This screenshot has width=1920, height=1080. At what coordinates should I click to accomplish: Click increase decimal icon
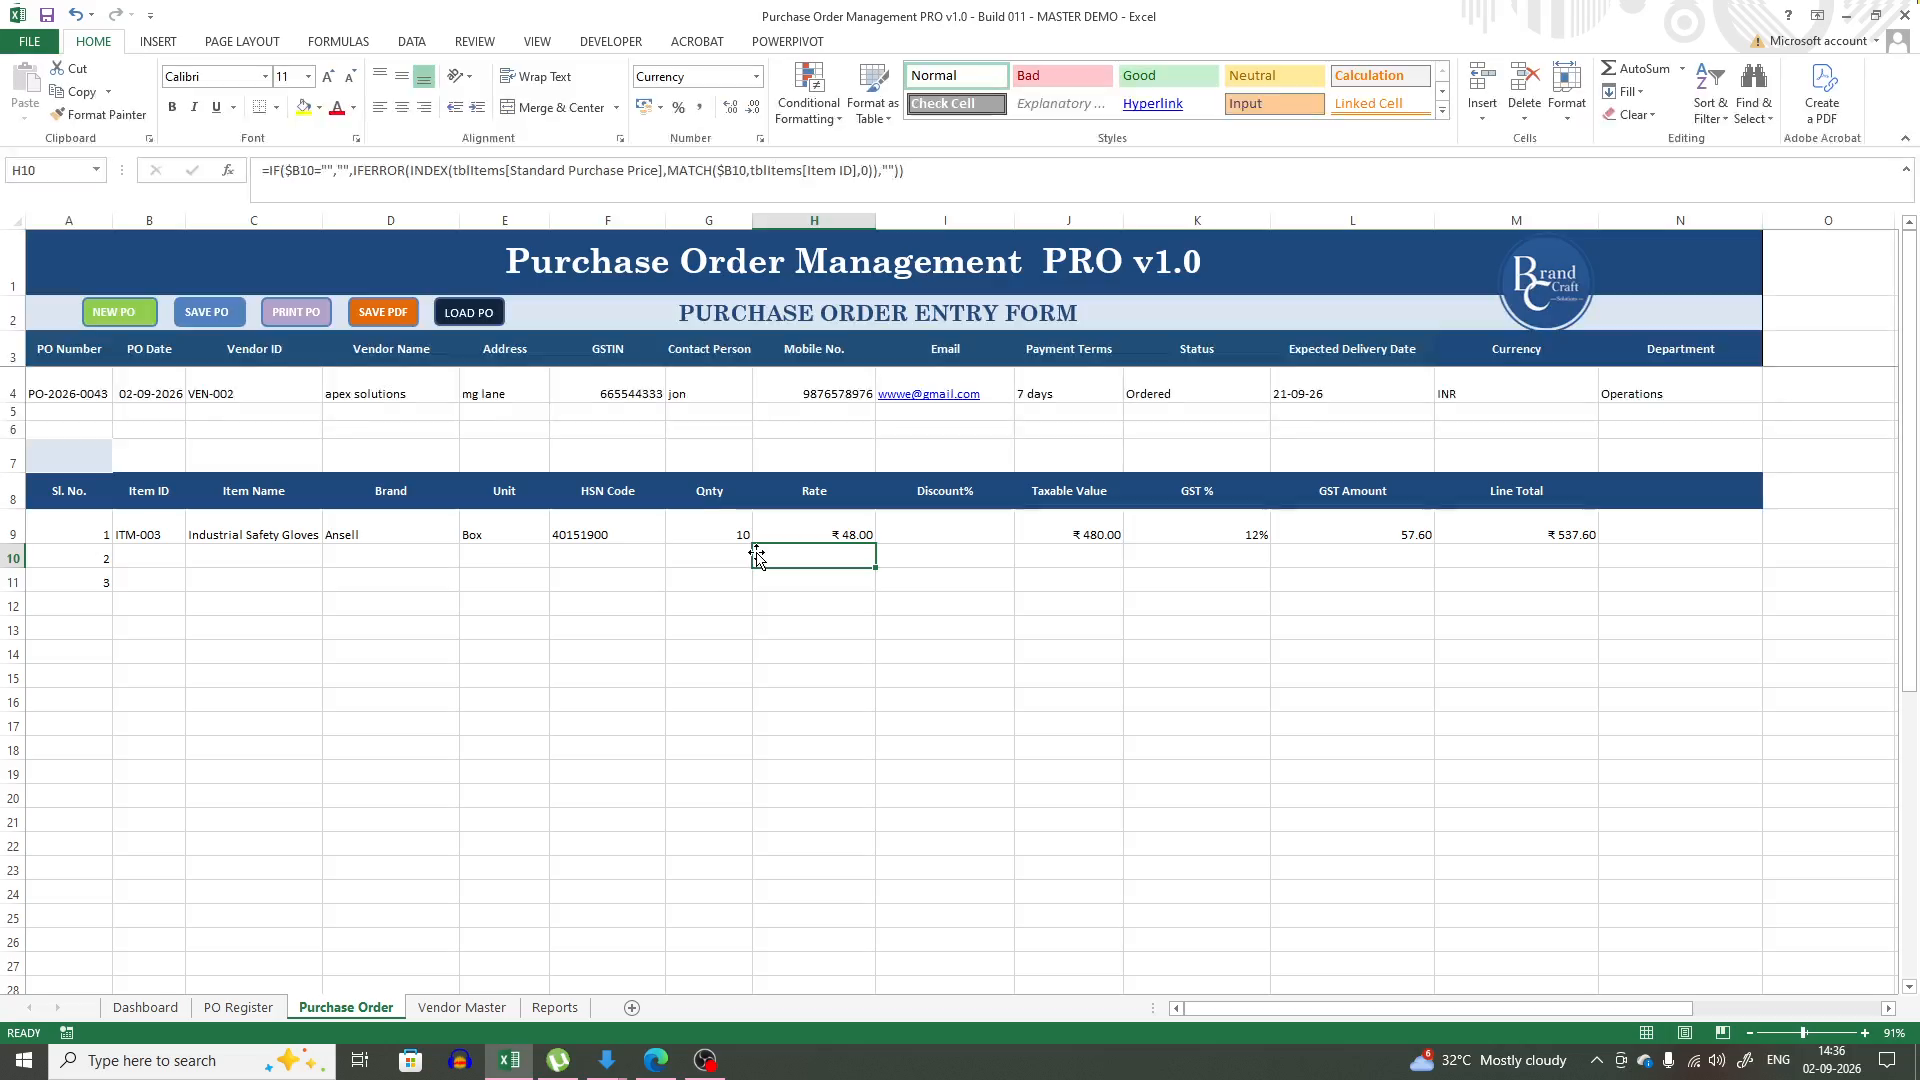coord(730,107)
